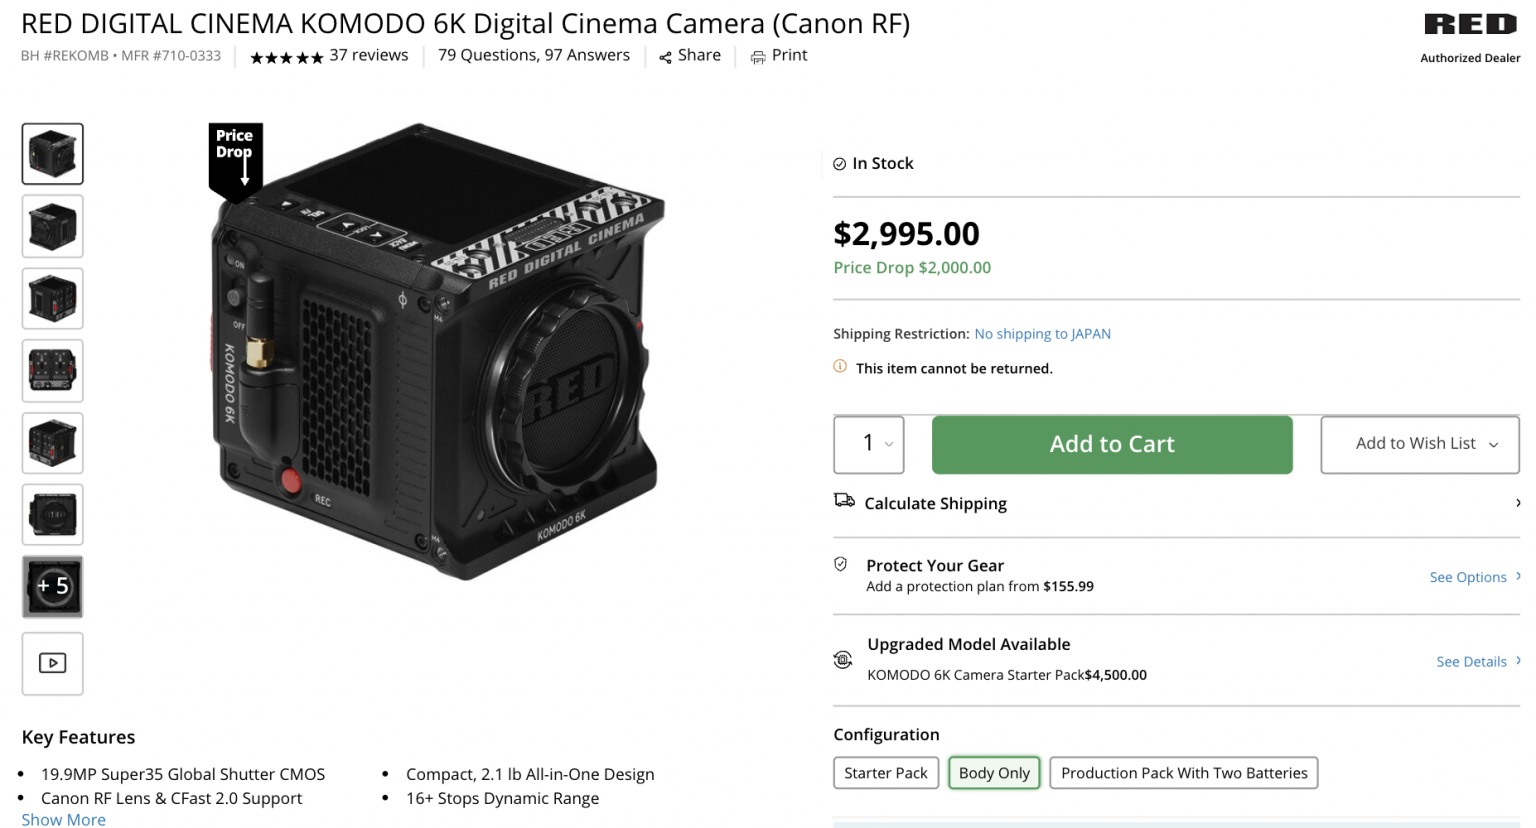Open the 37 reviews link
Image resolution: width=1536 pixels, height=828 pixels.
[368, 55]
